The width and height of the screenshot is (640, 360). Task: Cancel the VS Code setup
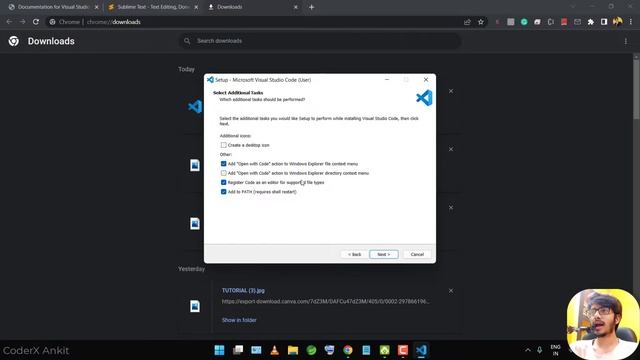pyautogui.click(x=417, y=254)
